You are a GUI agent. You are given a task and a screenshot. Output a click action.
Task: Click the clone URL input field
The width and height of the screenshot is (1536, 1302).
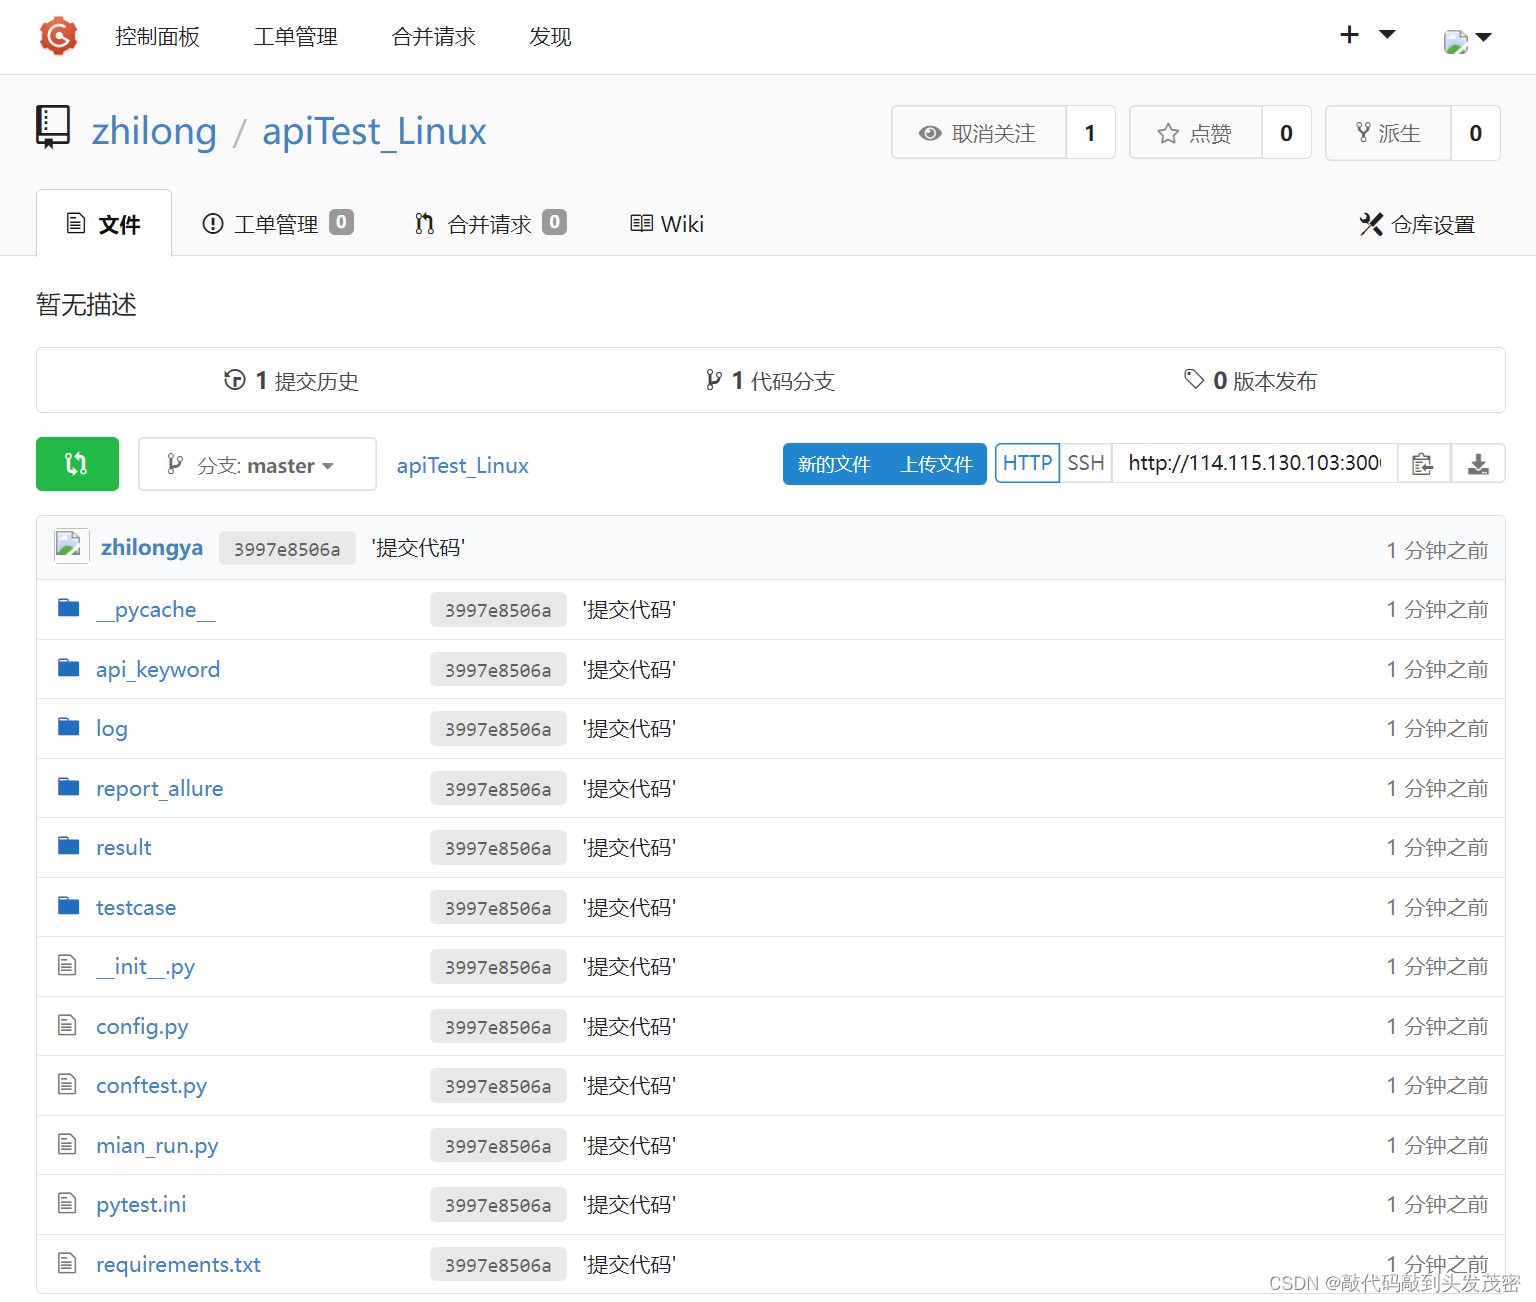[x=1254, y=463]
